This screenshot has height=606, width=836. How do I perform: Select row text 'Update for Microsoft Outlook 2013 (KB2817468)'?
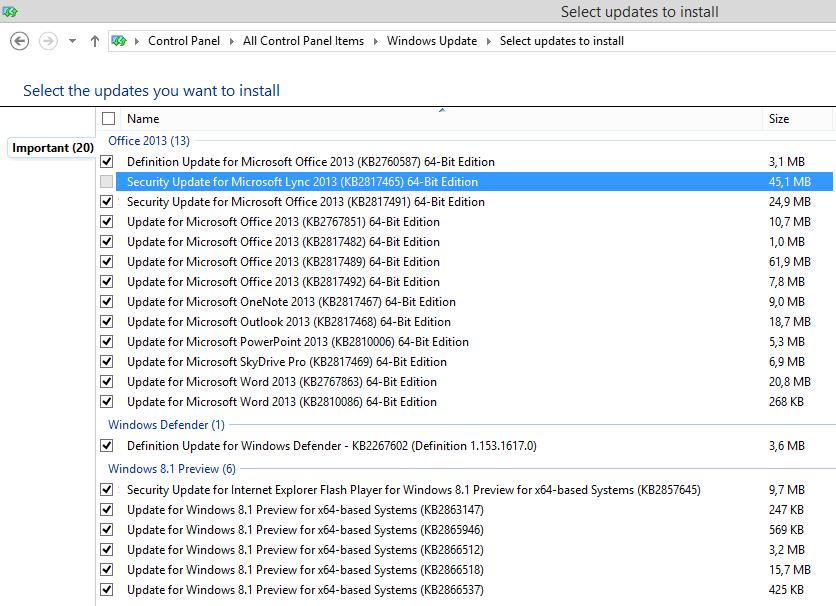(252, 322)
